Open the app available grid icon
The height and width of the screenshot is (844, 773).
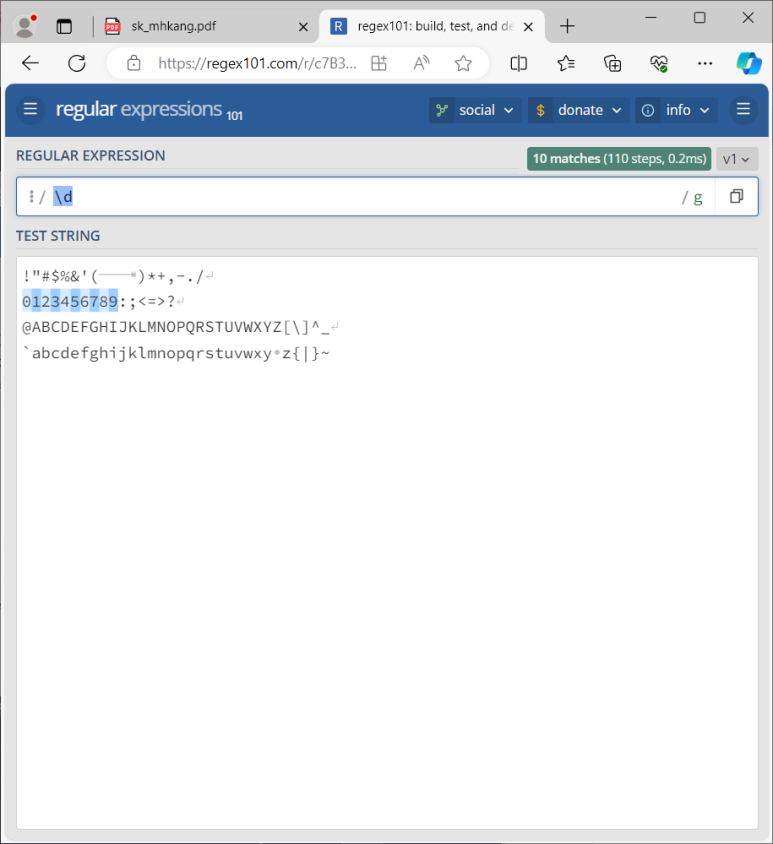pos(379,64)
